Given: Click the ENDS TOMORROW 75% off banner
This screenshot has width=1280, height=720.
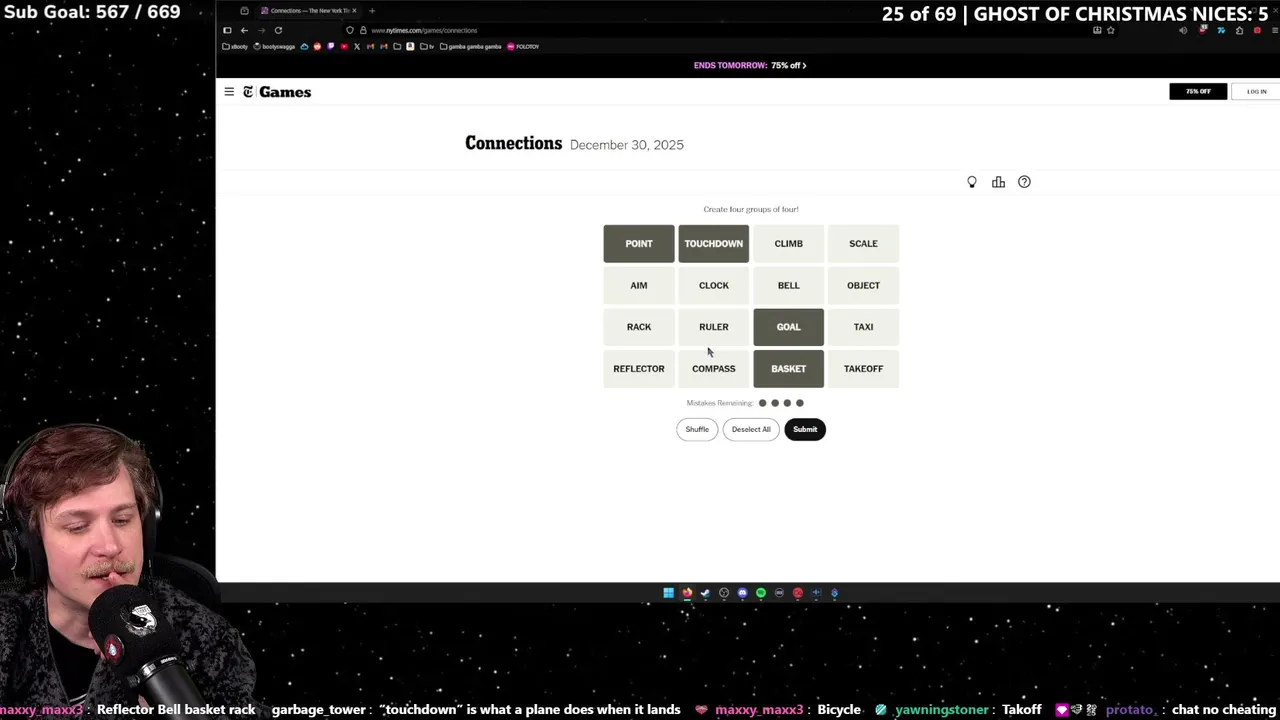Looking at the screenshot, I should point(750,65).
